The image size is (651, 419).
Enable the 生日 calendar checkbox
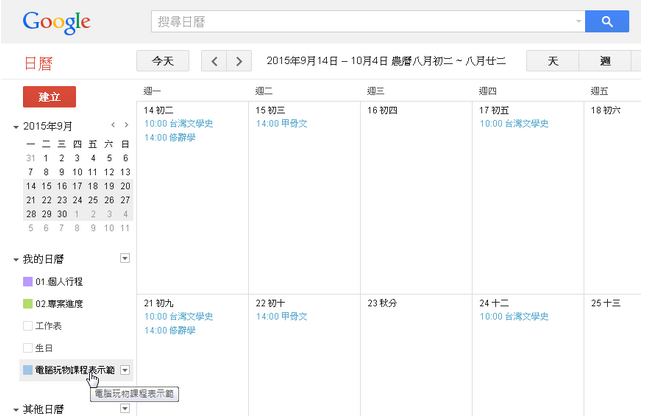coord(28,348)
